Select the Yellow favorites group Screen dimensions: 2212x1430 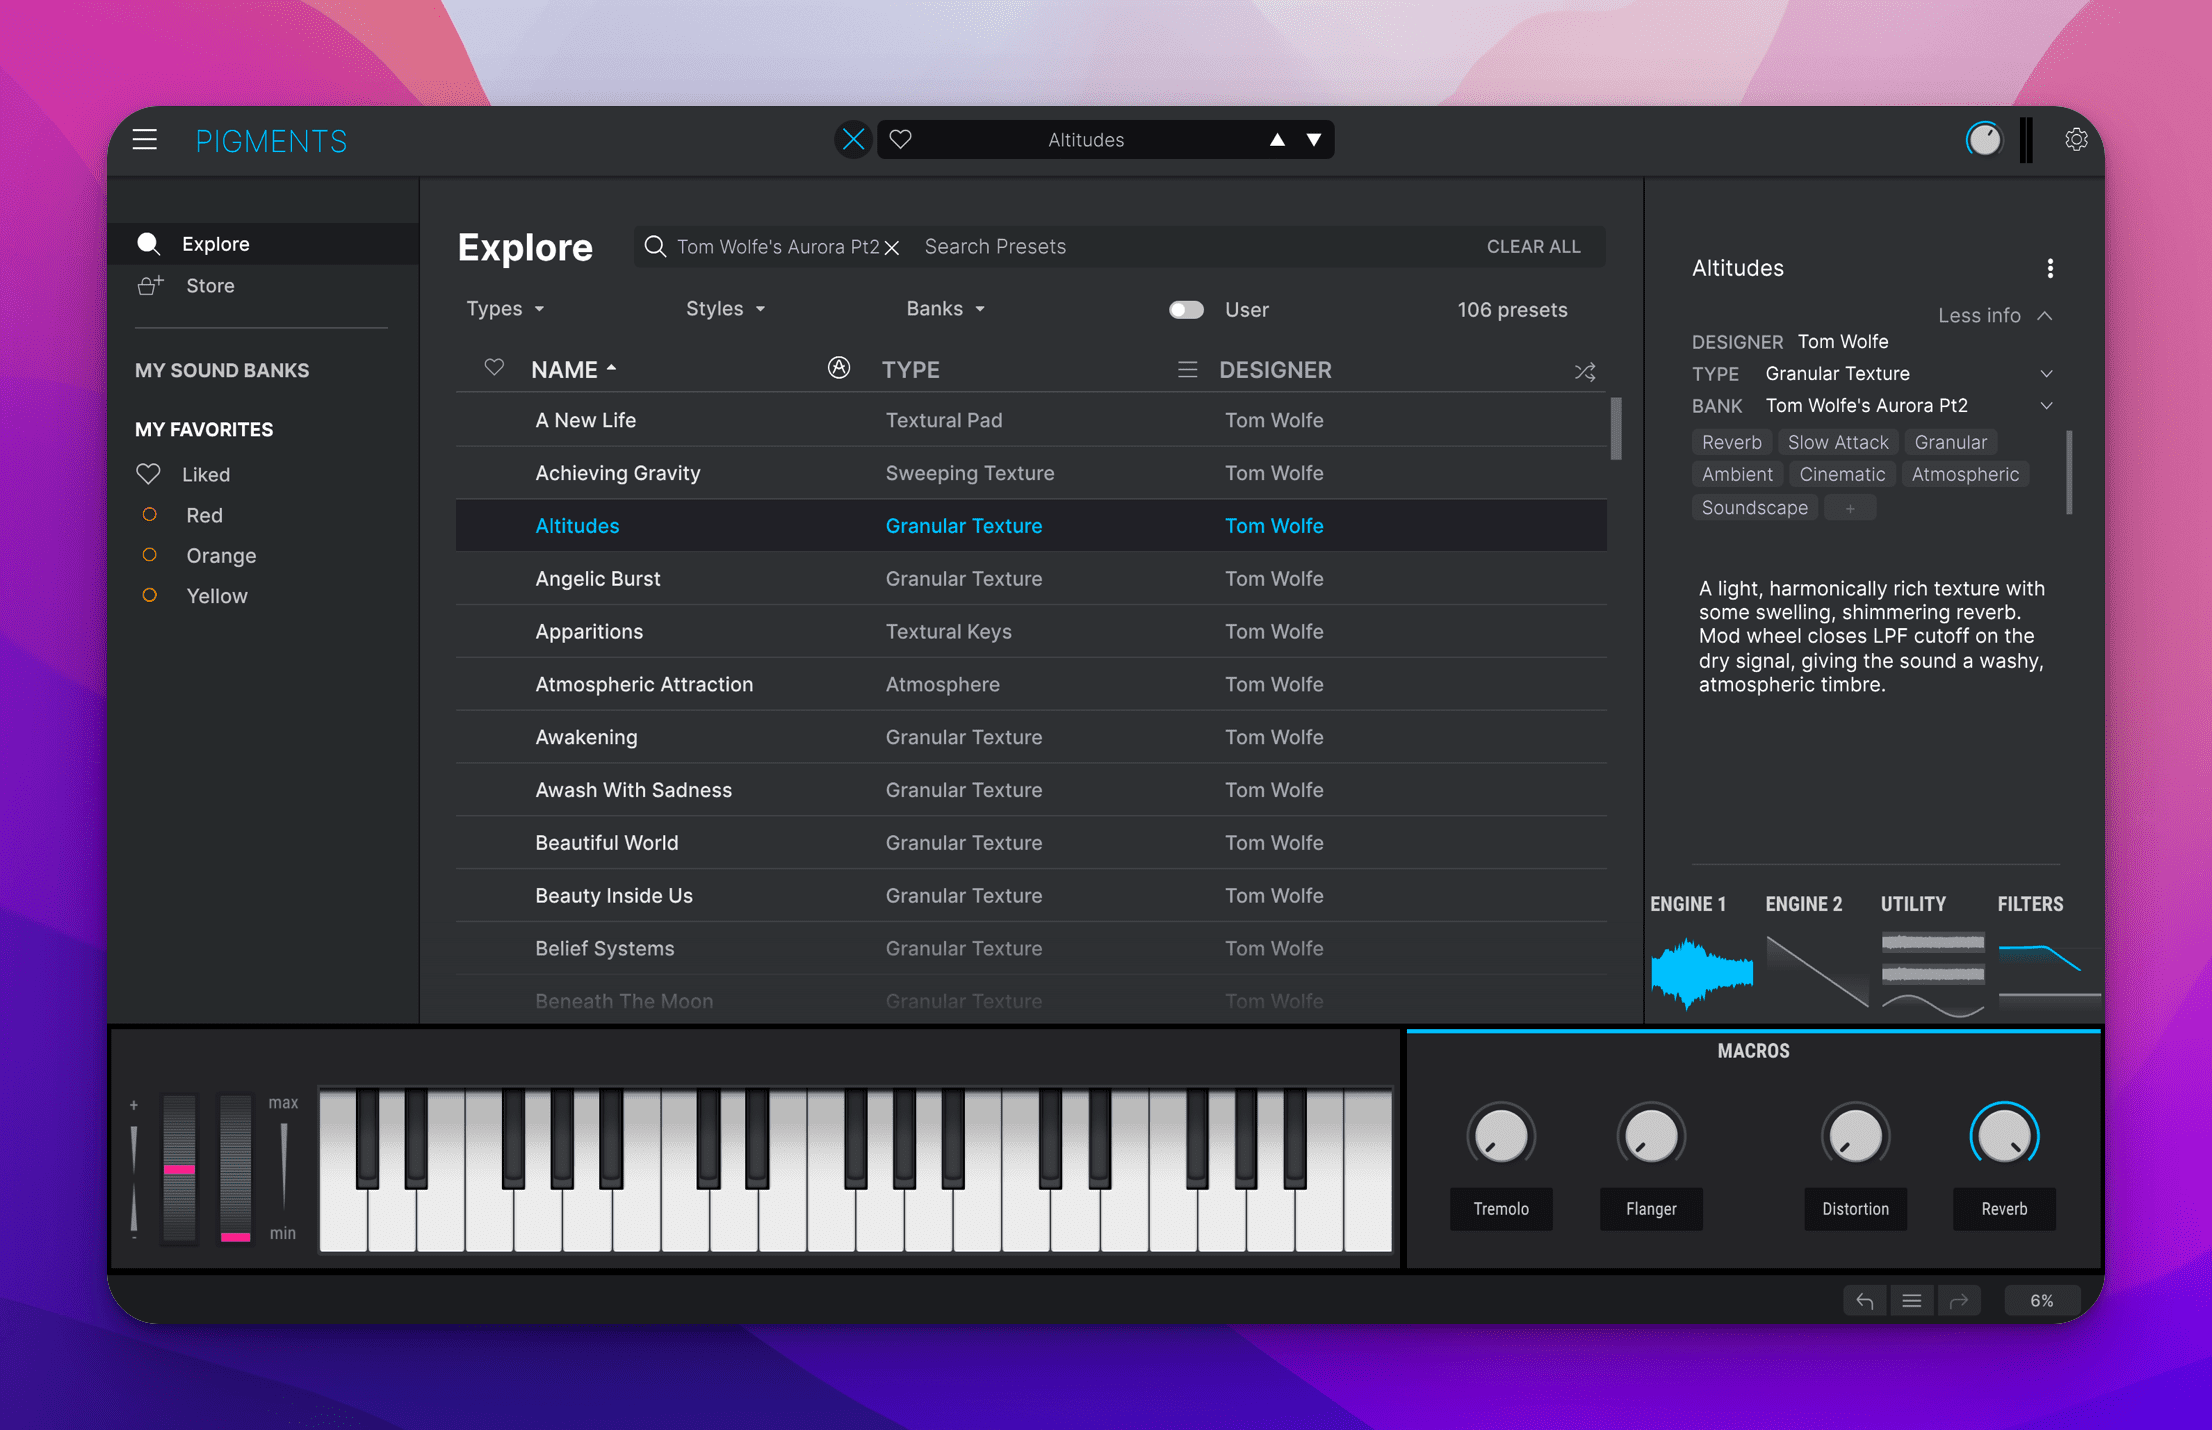(216, 596)
